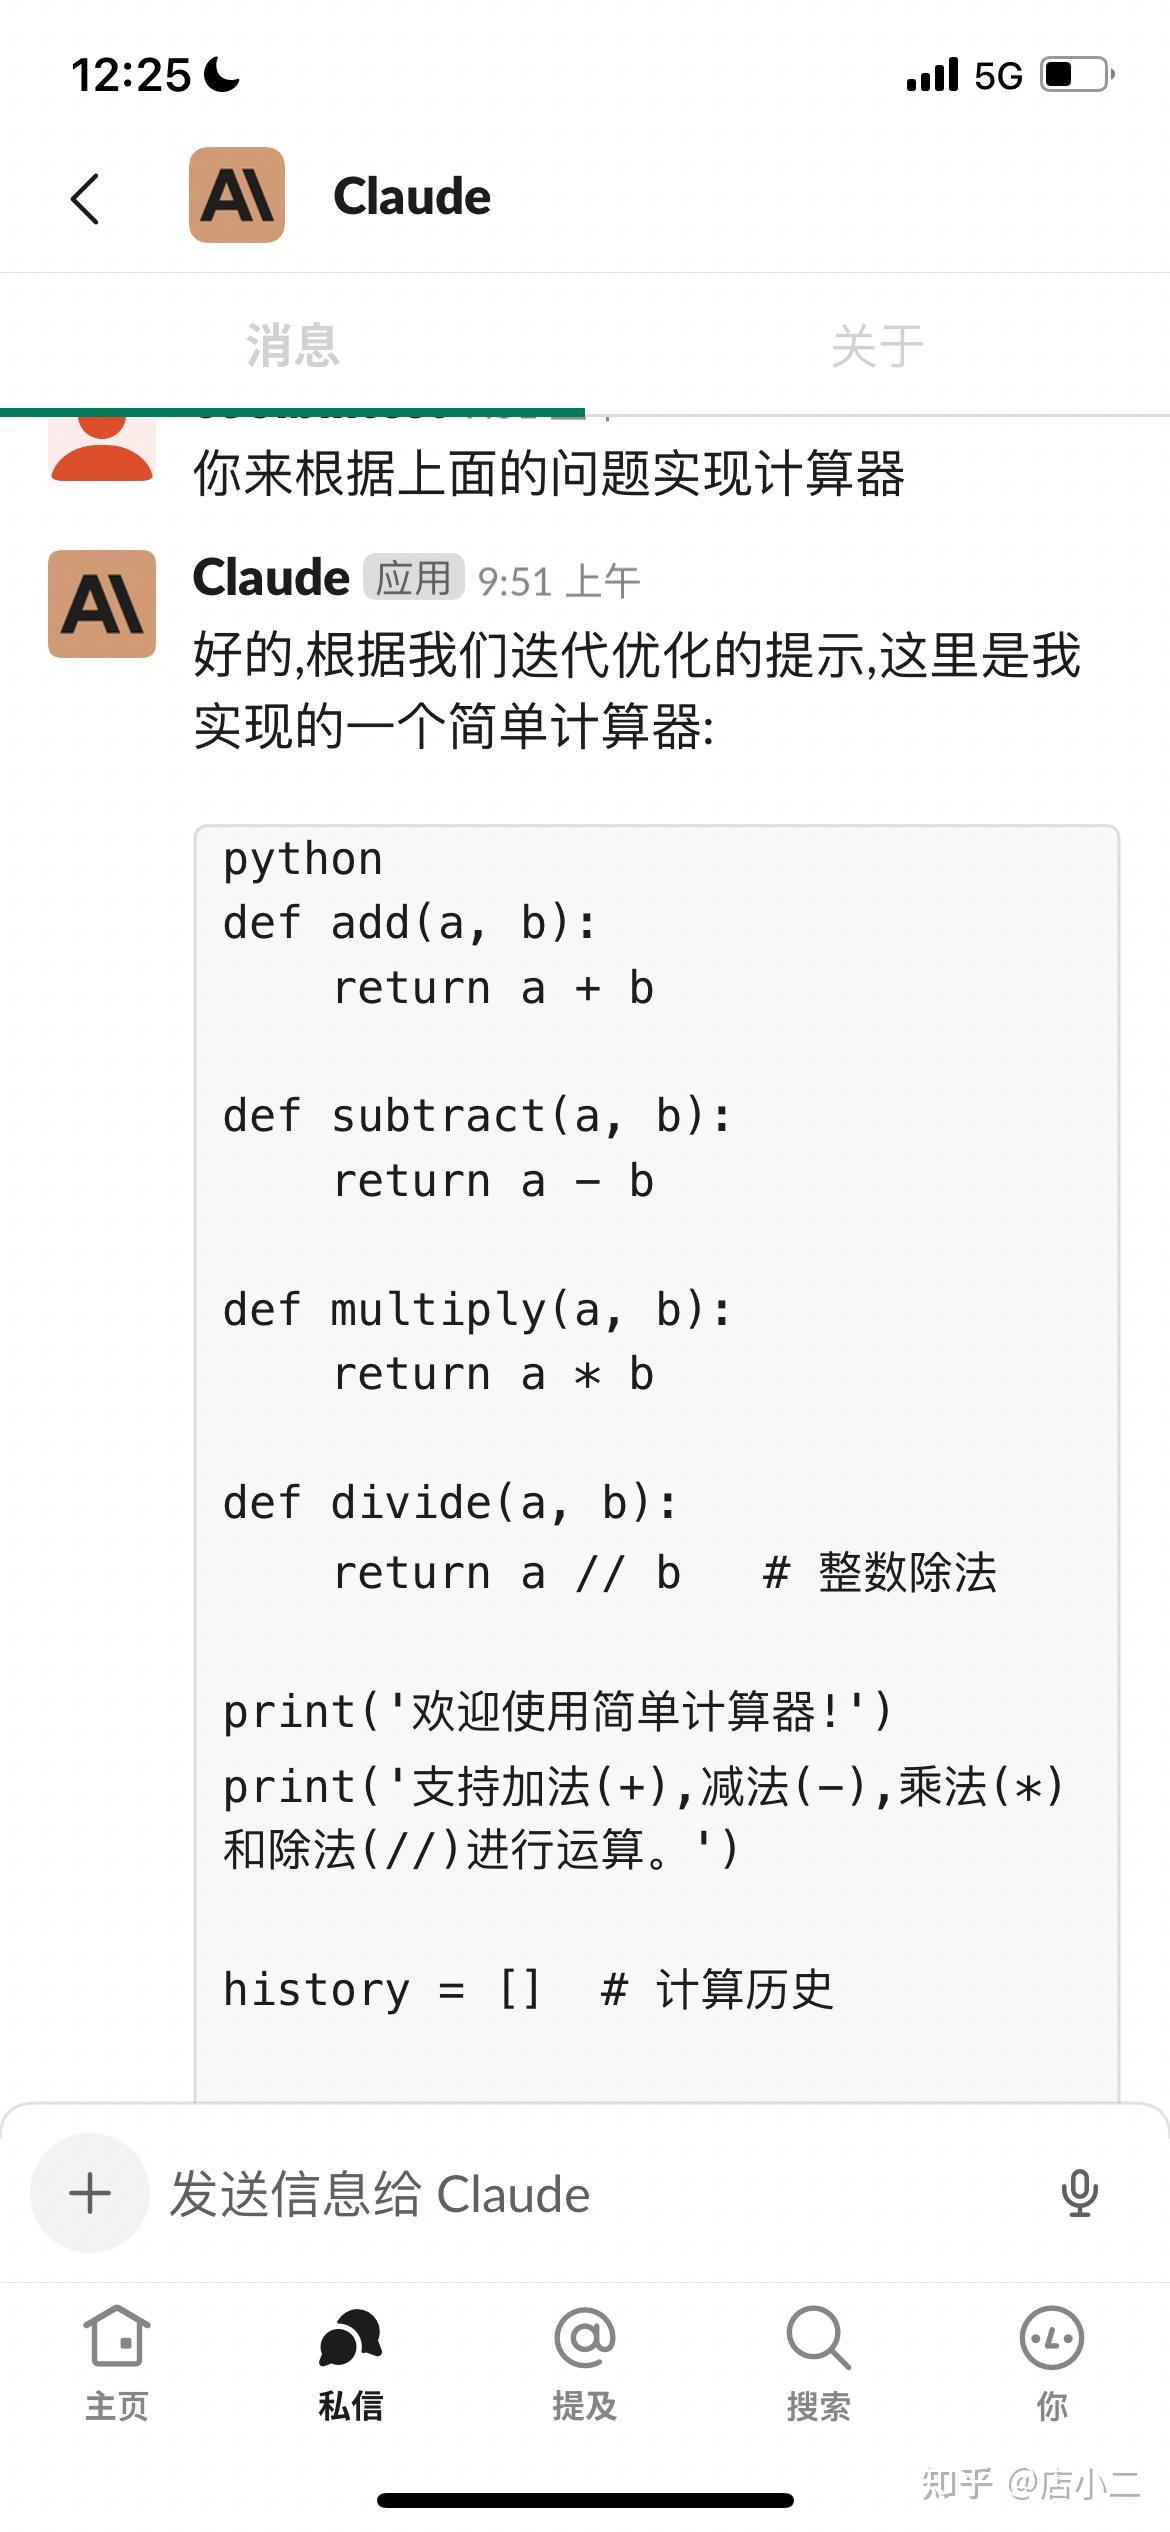The image size is (1170, 2532).
Task: Tap the battery indicator in status bar
Action: pos(1071,73)
